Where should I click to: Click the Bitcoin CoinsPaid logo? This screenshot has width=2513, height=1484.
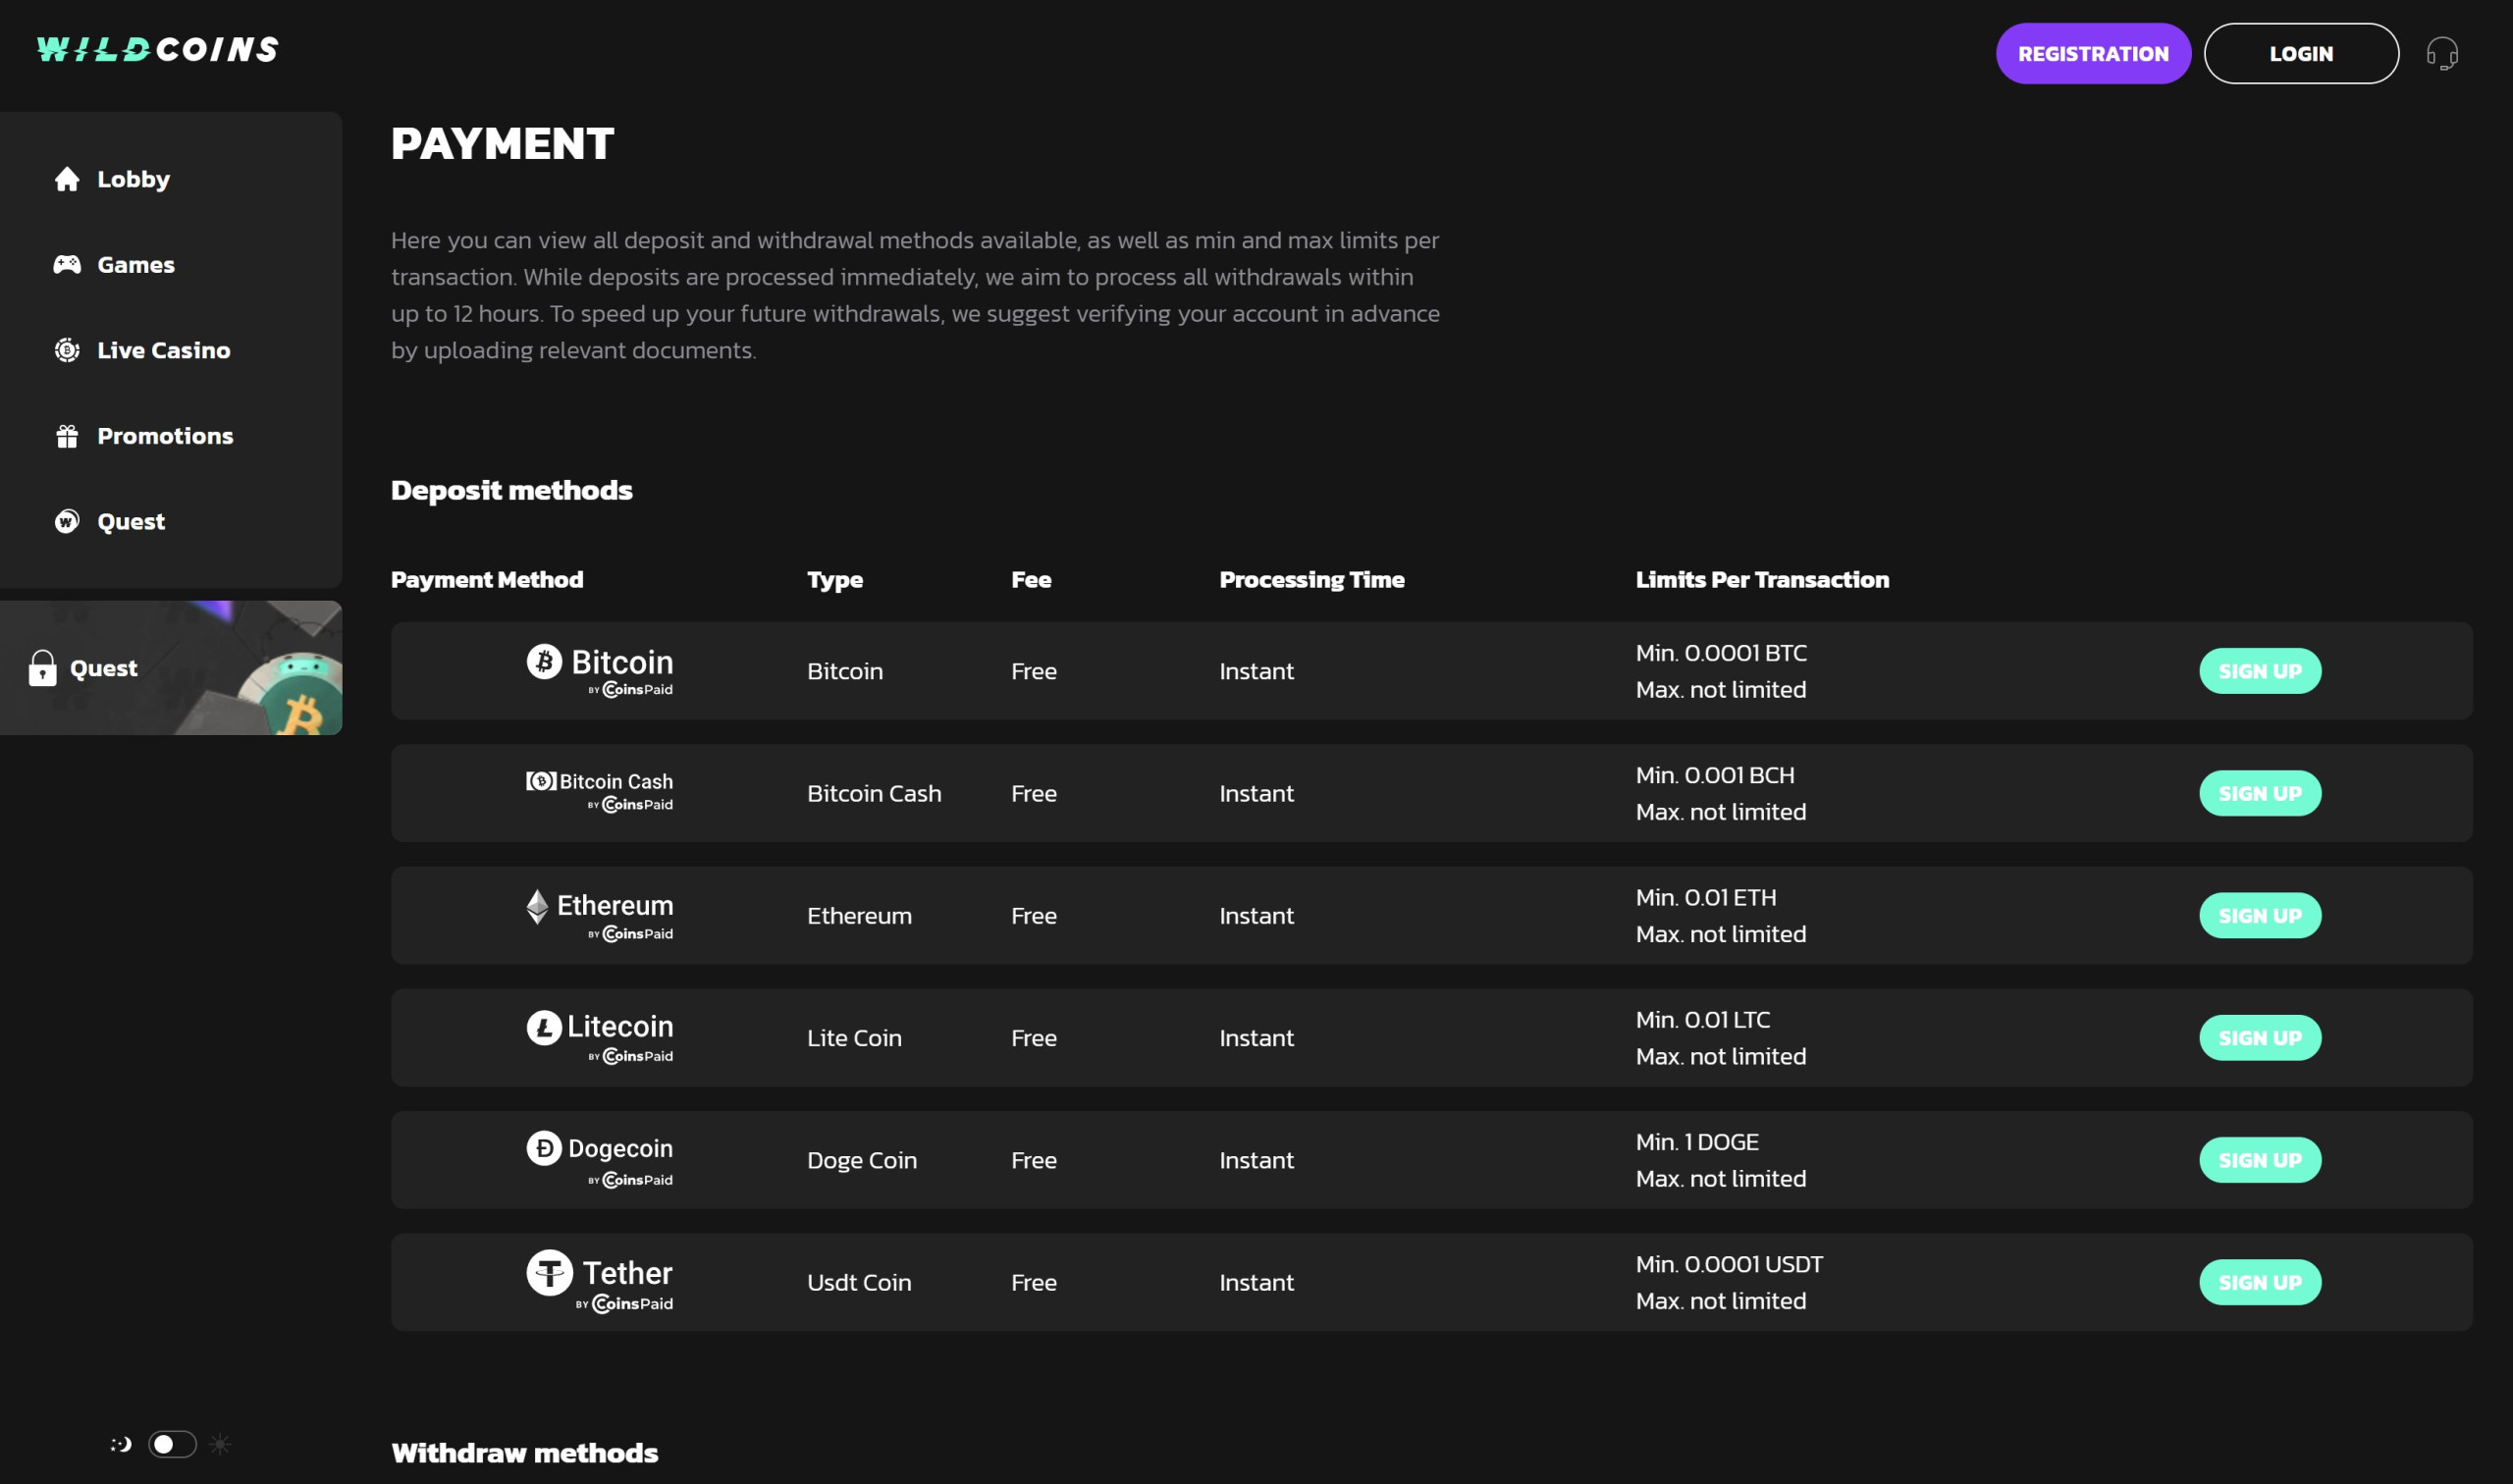pyautogui.click(x=600, y=671)
